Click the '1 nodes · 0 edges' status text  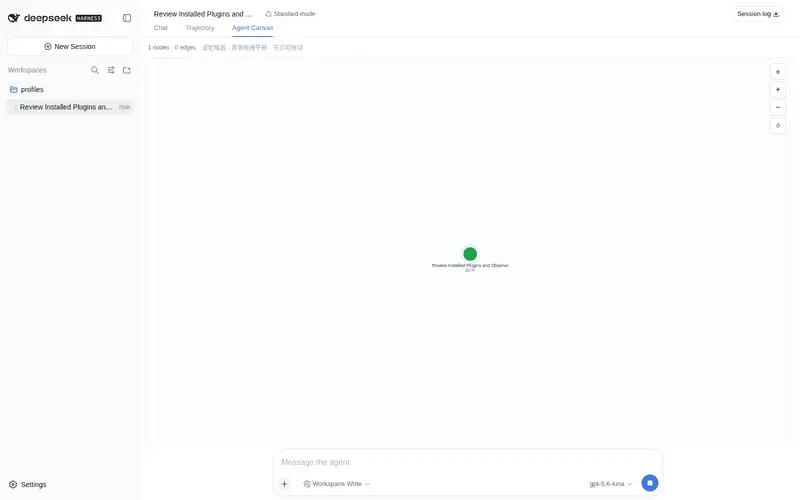[x=172, y=47]
